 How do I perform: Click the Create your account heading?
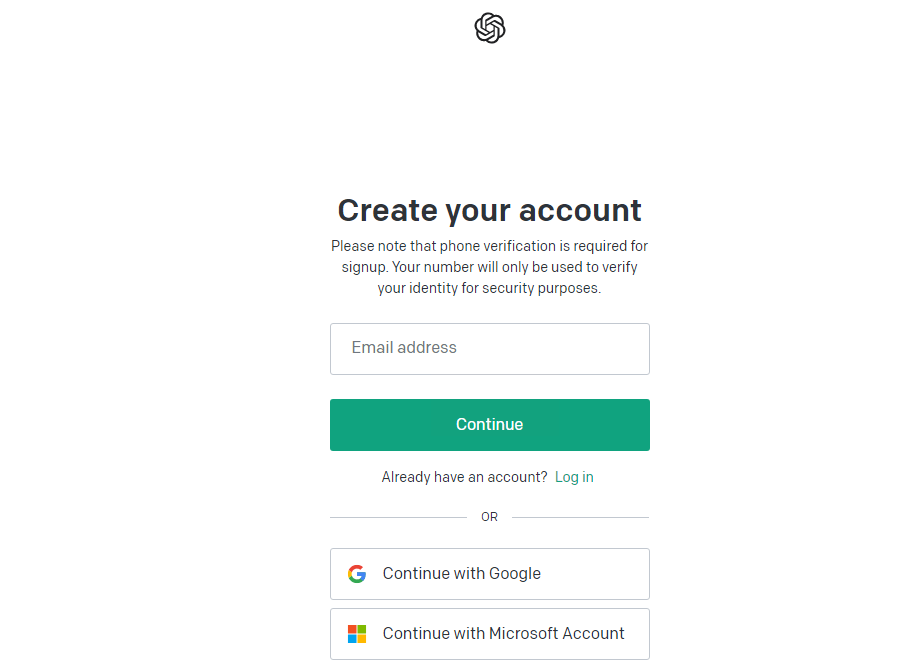click(x=490, y=210)
